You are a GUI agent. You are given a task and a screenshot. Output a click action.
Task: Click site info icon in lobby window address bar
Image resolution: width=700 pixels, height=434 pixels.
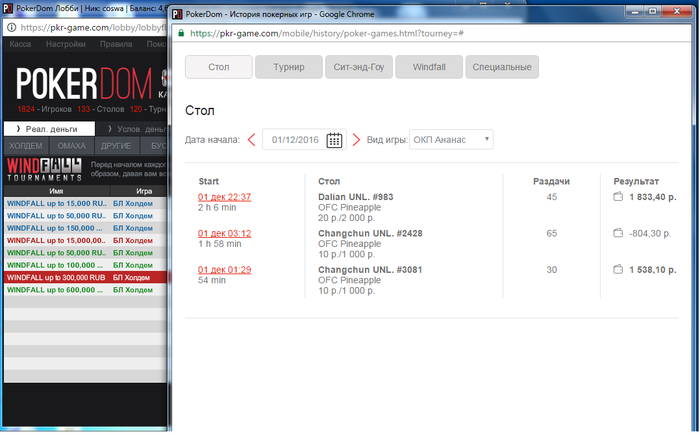[11, 28]
